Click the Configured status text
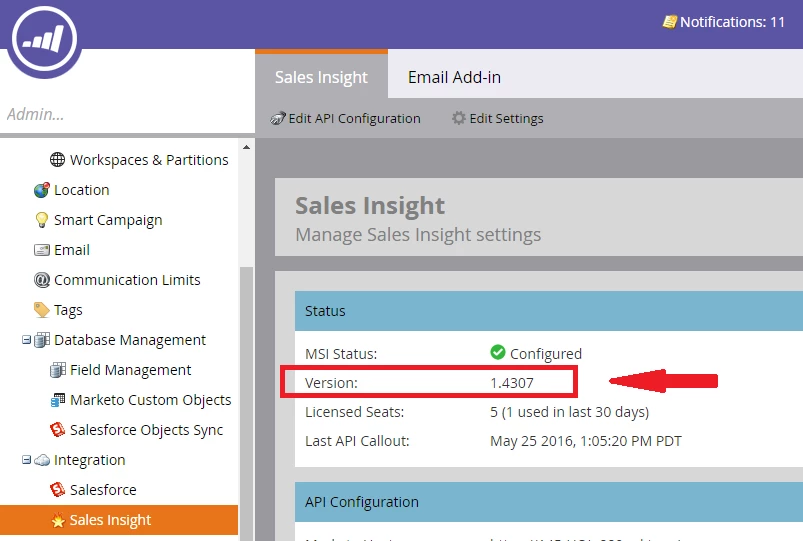The image size is (803, 541). [546, 354]
